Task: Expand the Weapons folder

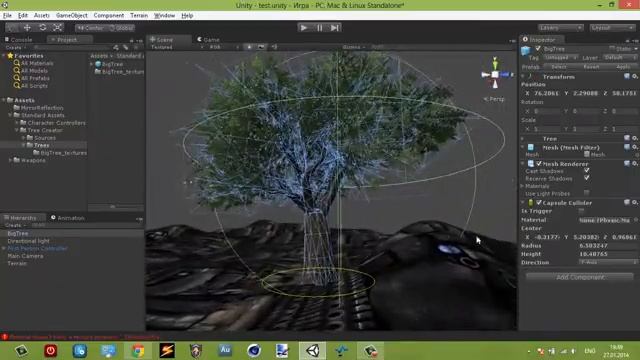Action: coord(10,160)
